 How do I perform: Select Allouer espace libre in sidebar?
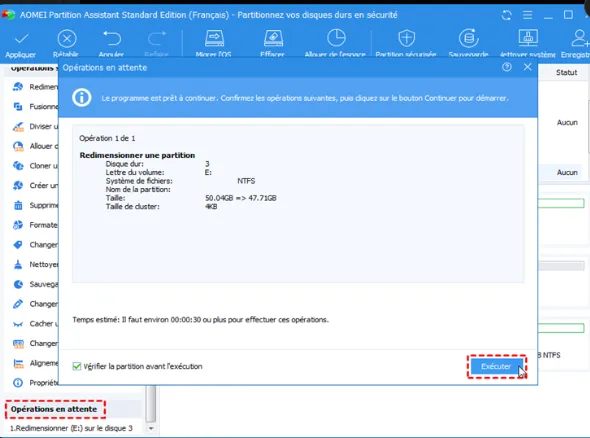tap(35, 146)
